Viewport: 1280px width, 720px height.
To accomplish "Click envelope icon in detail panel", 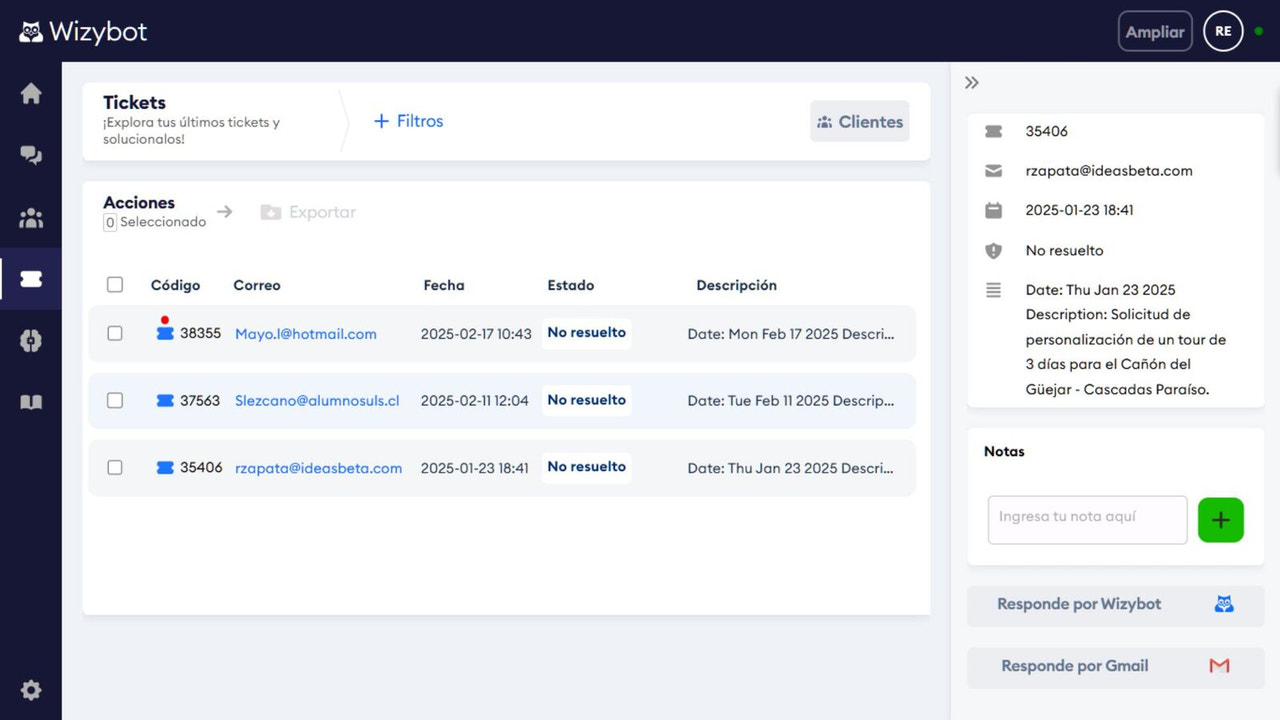I will coord(993,171).
